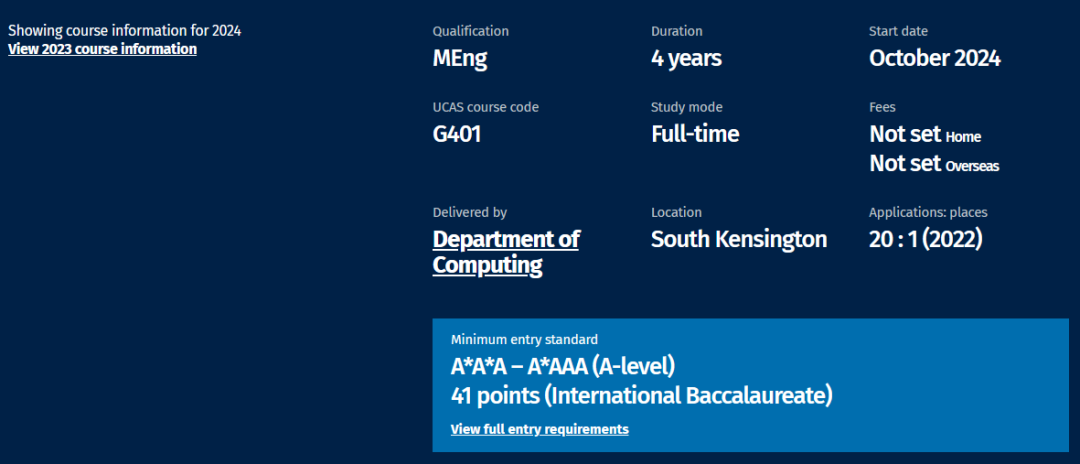1080x464 pixels.
Task: Click the Minimum entry standard heading
Action: [x=524, y=340]
